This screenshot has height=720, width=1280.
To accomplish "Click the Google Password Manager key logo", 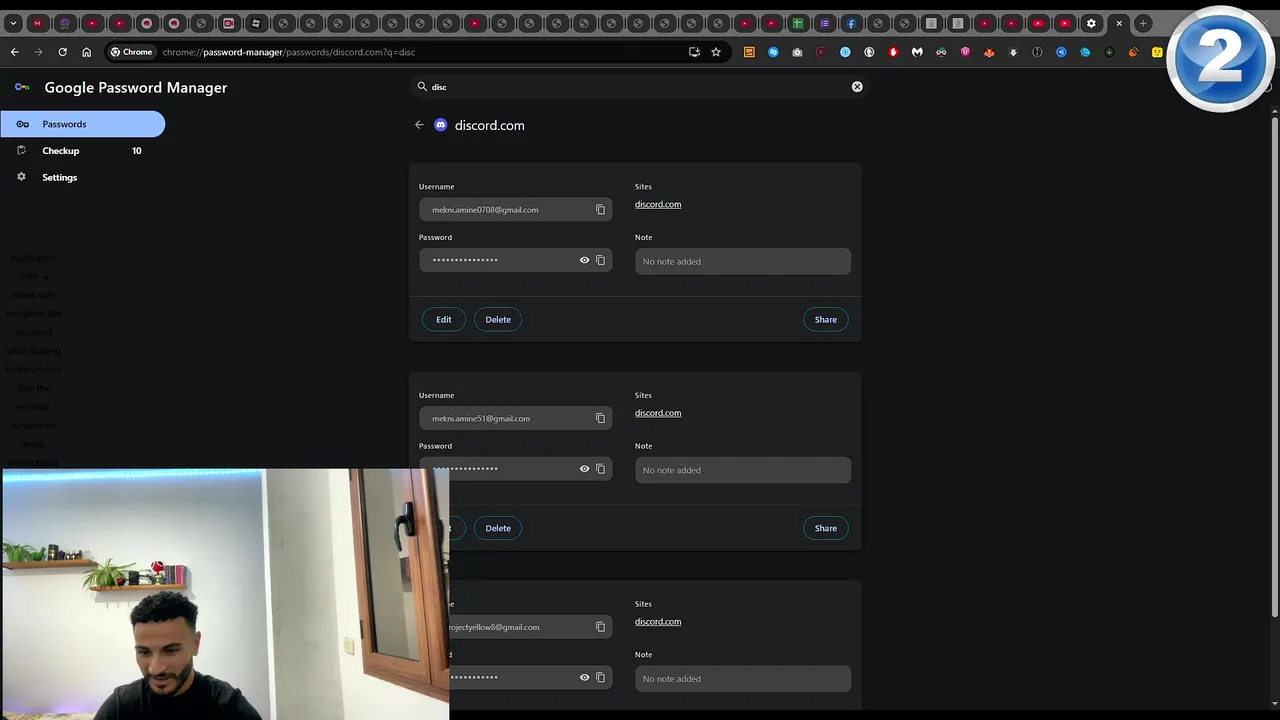I will [x=22, y=87].
